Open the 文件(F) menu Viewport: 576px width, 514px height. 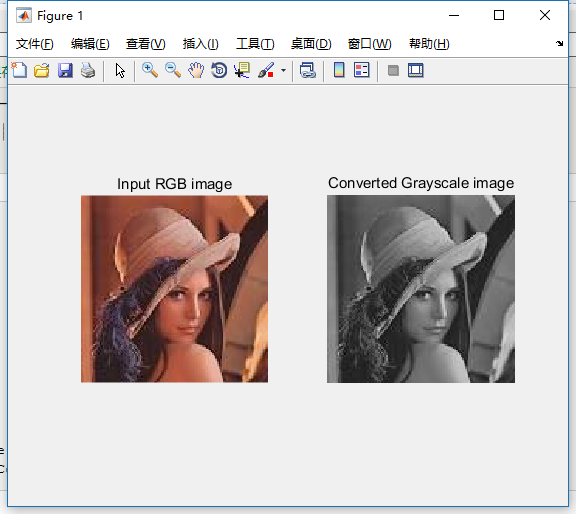click(x=35, y=44)
